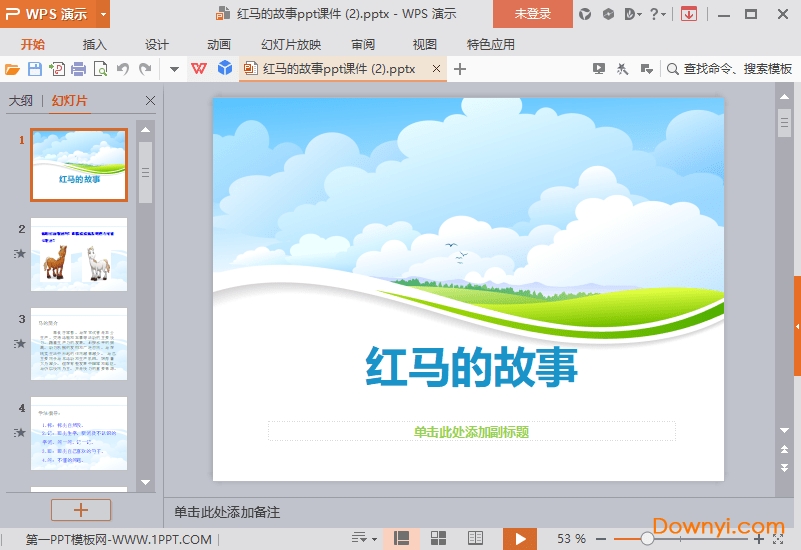801x550 pixels.
Task: Open the 视图 ribbon tab
Action: pyautogui.click(x=425, y=44)
